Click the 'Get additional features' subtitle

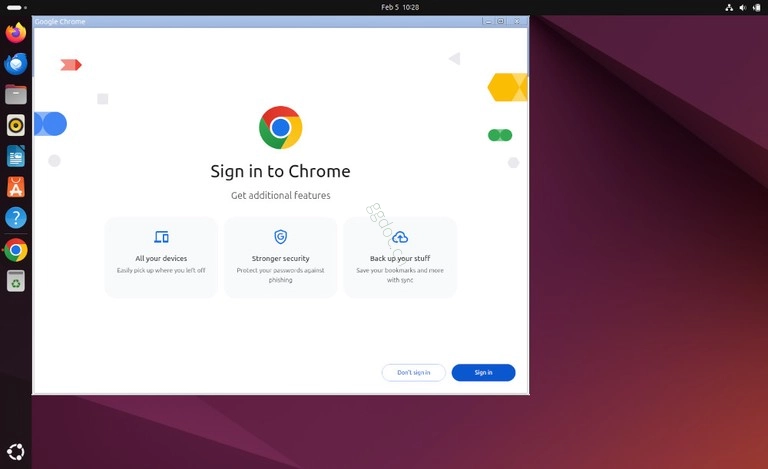tap(281, 195)
